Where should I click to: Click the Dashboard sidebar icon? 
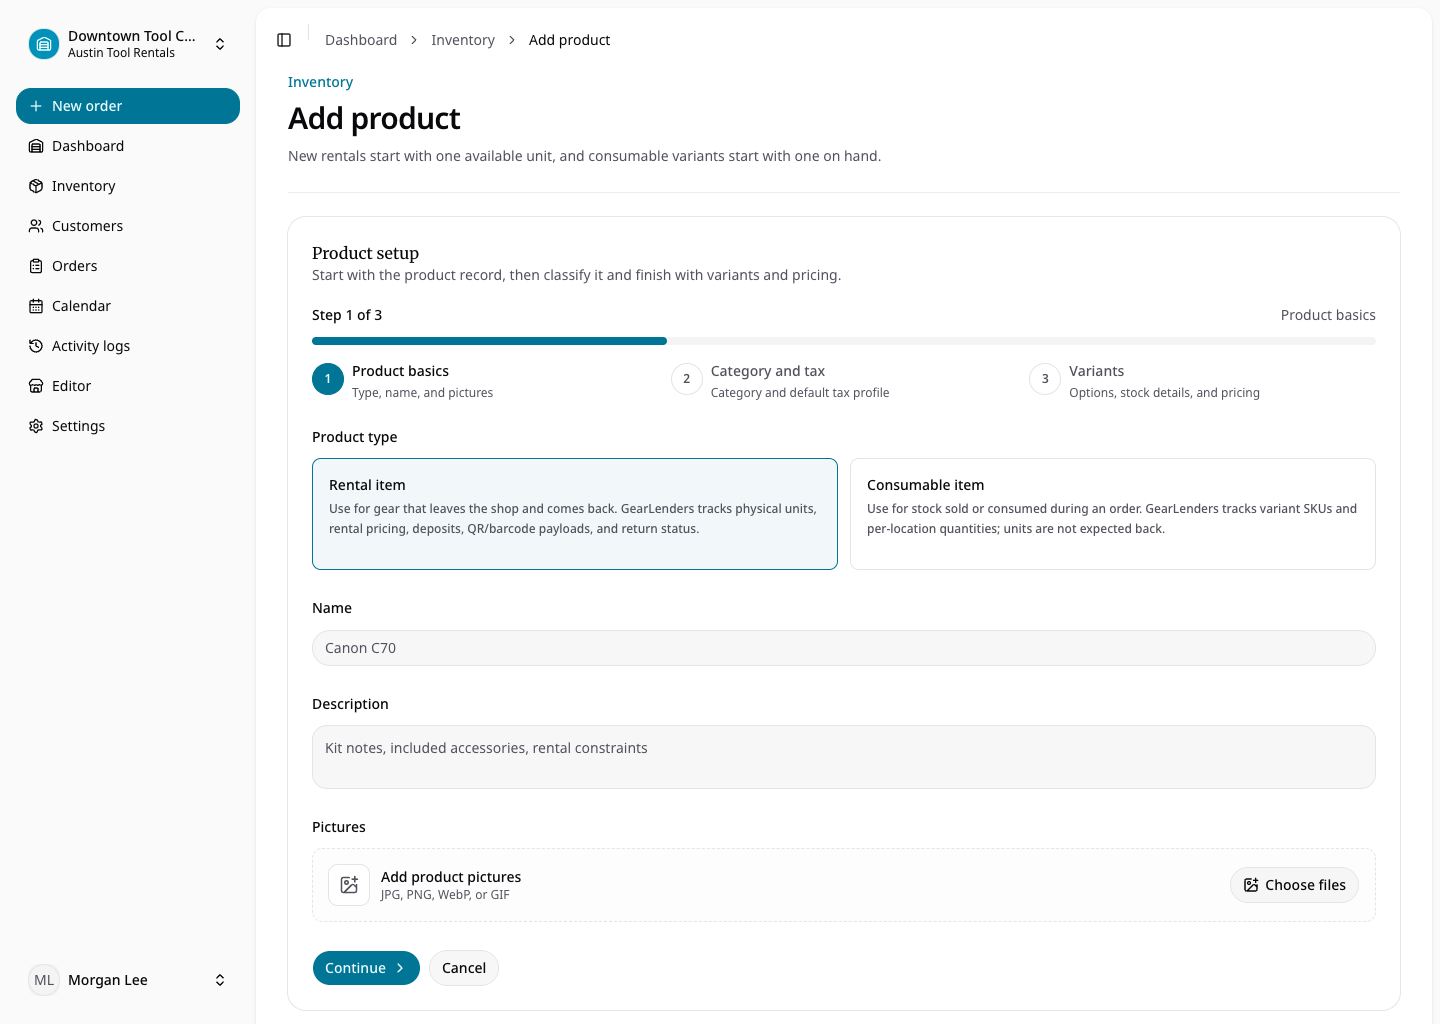click(x=36, y=146)
